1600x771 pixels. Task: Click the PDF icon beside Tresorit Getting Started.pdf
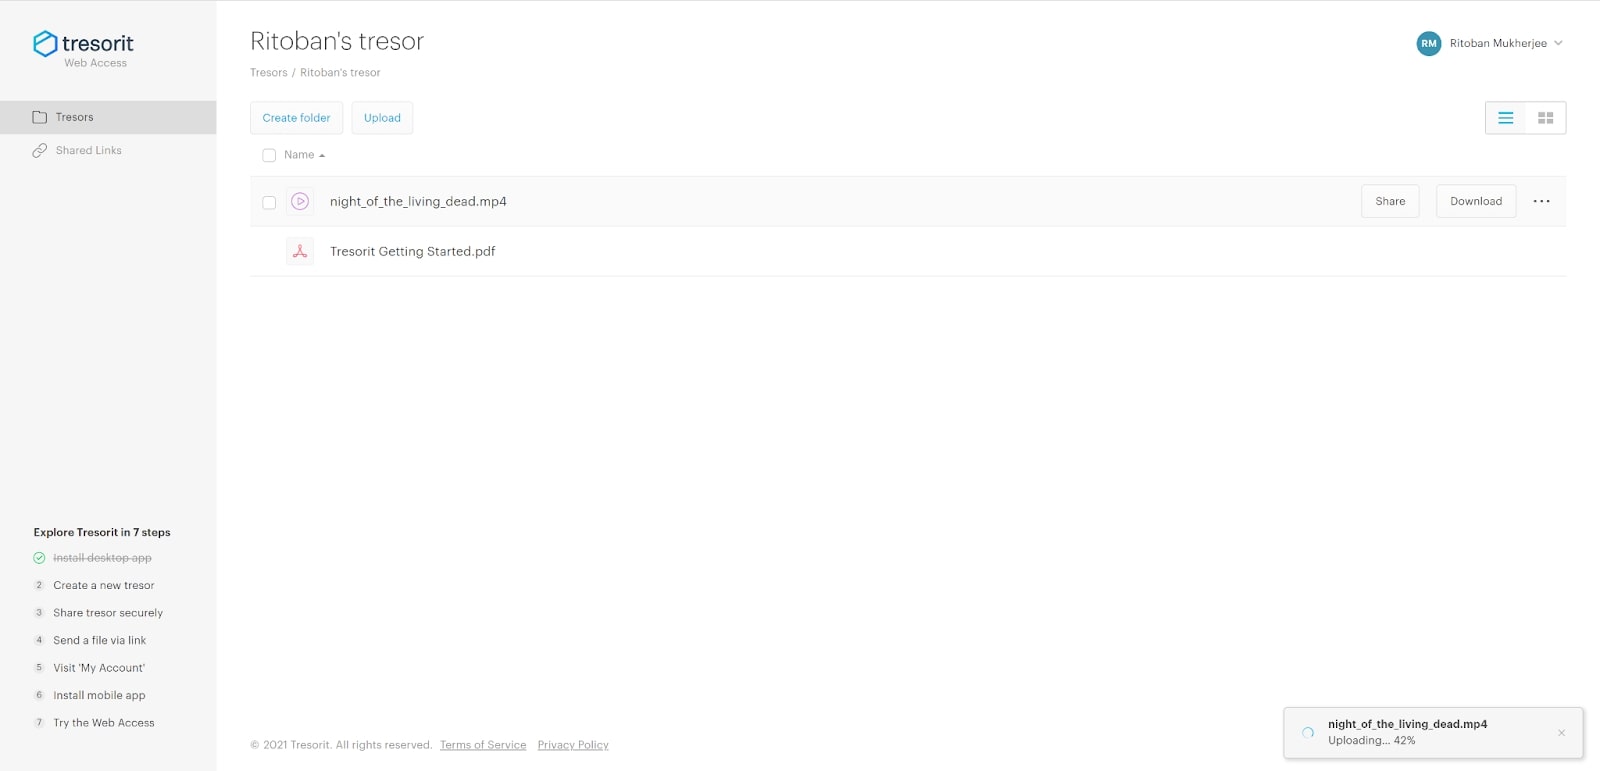tap(299, 251)
